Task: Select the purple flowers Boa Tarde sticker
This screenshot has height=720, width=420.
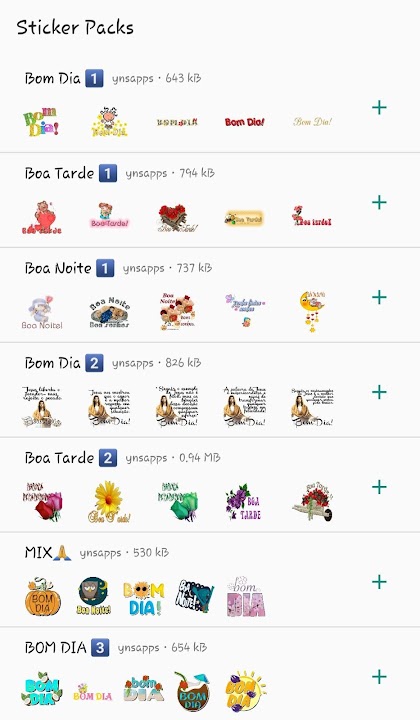Action: (243, 502)
